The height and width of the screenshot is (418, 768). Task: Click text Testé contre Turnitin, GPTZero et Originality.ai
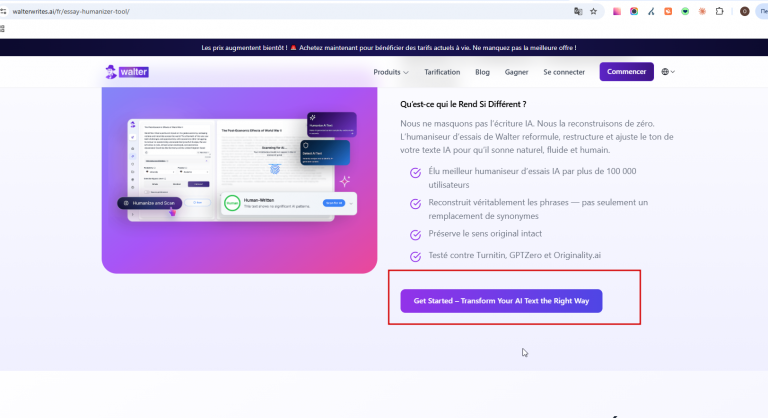pos(514,255)
